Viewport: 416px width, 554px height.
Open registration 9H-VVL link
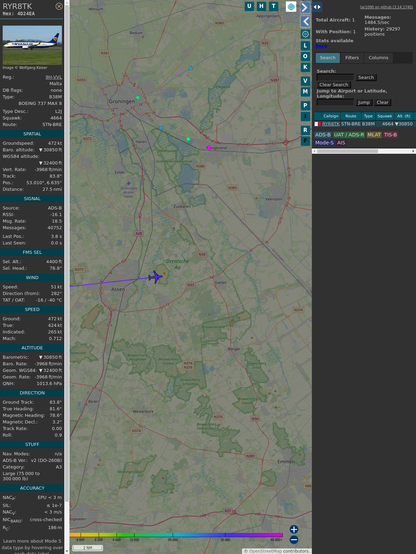[x=53, y=77]
